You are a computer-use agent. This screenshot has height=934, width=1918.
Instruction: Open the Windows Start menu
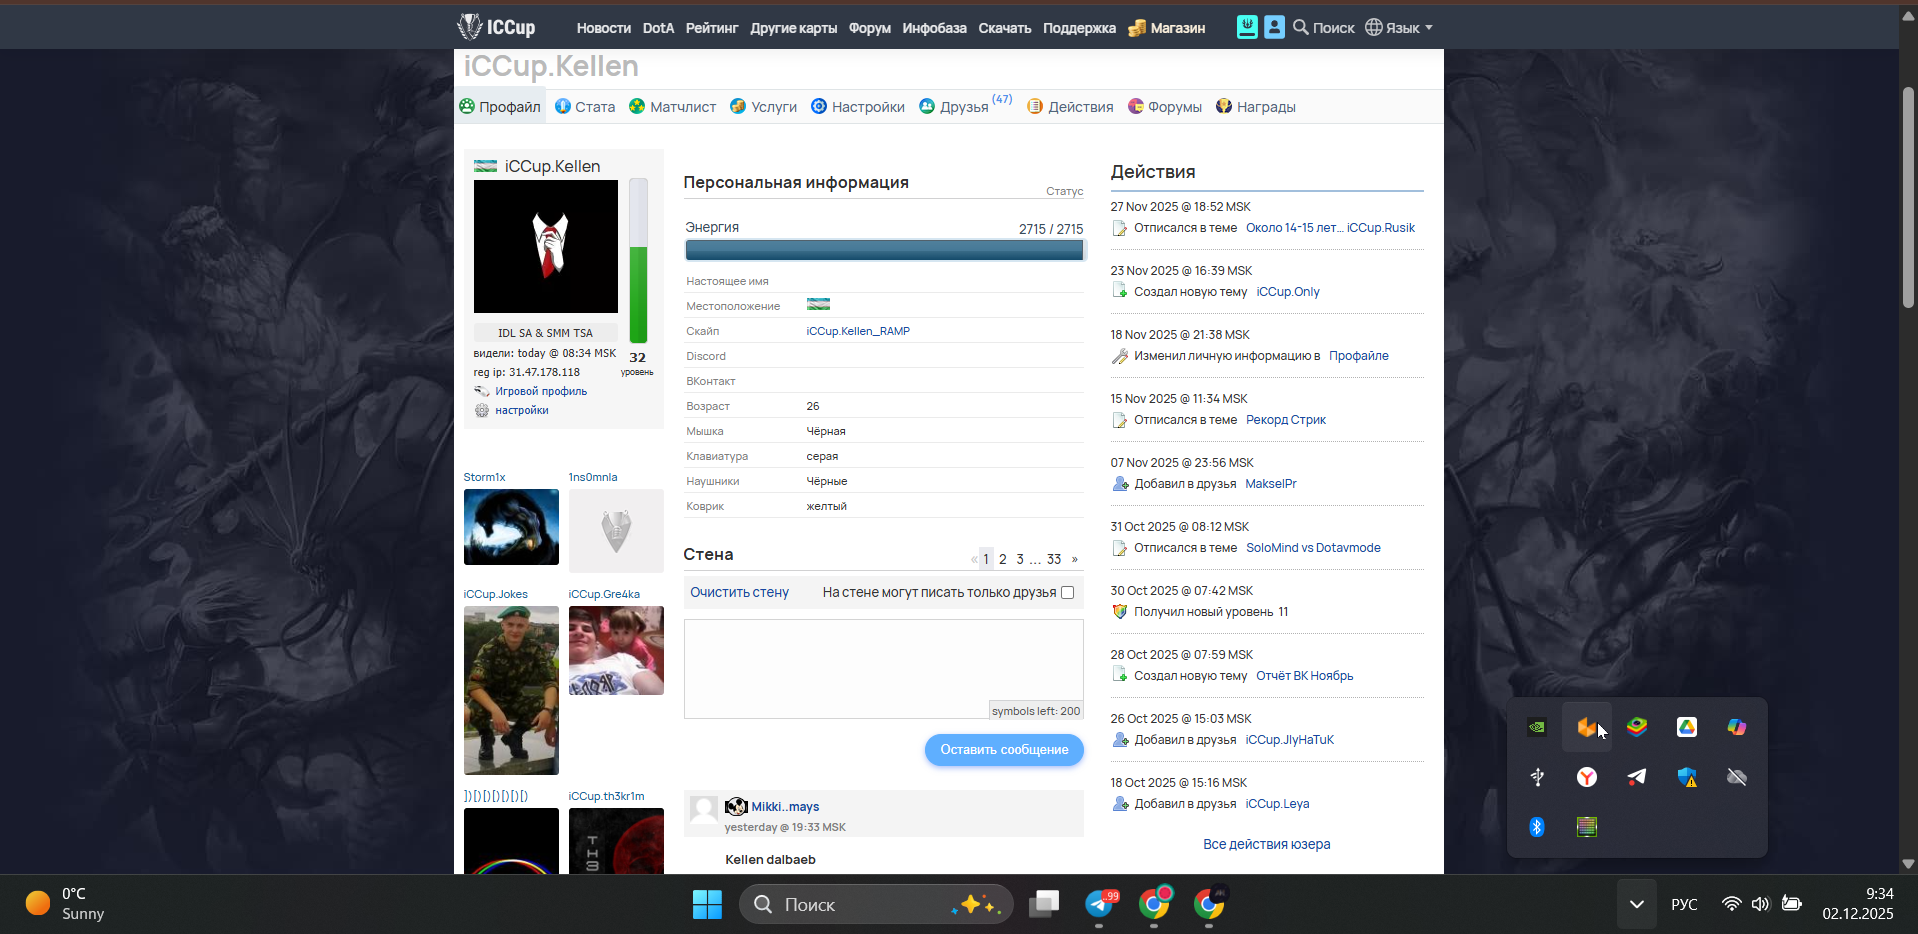[707, 904]
